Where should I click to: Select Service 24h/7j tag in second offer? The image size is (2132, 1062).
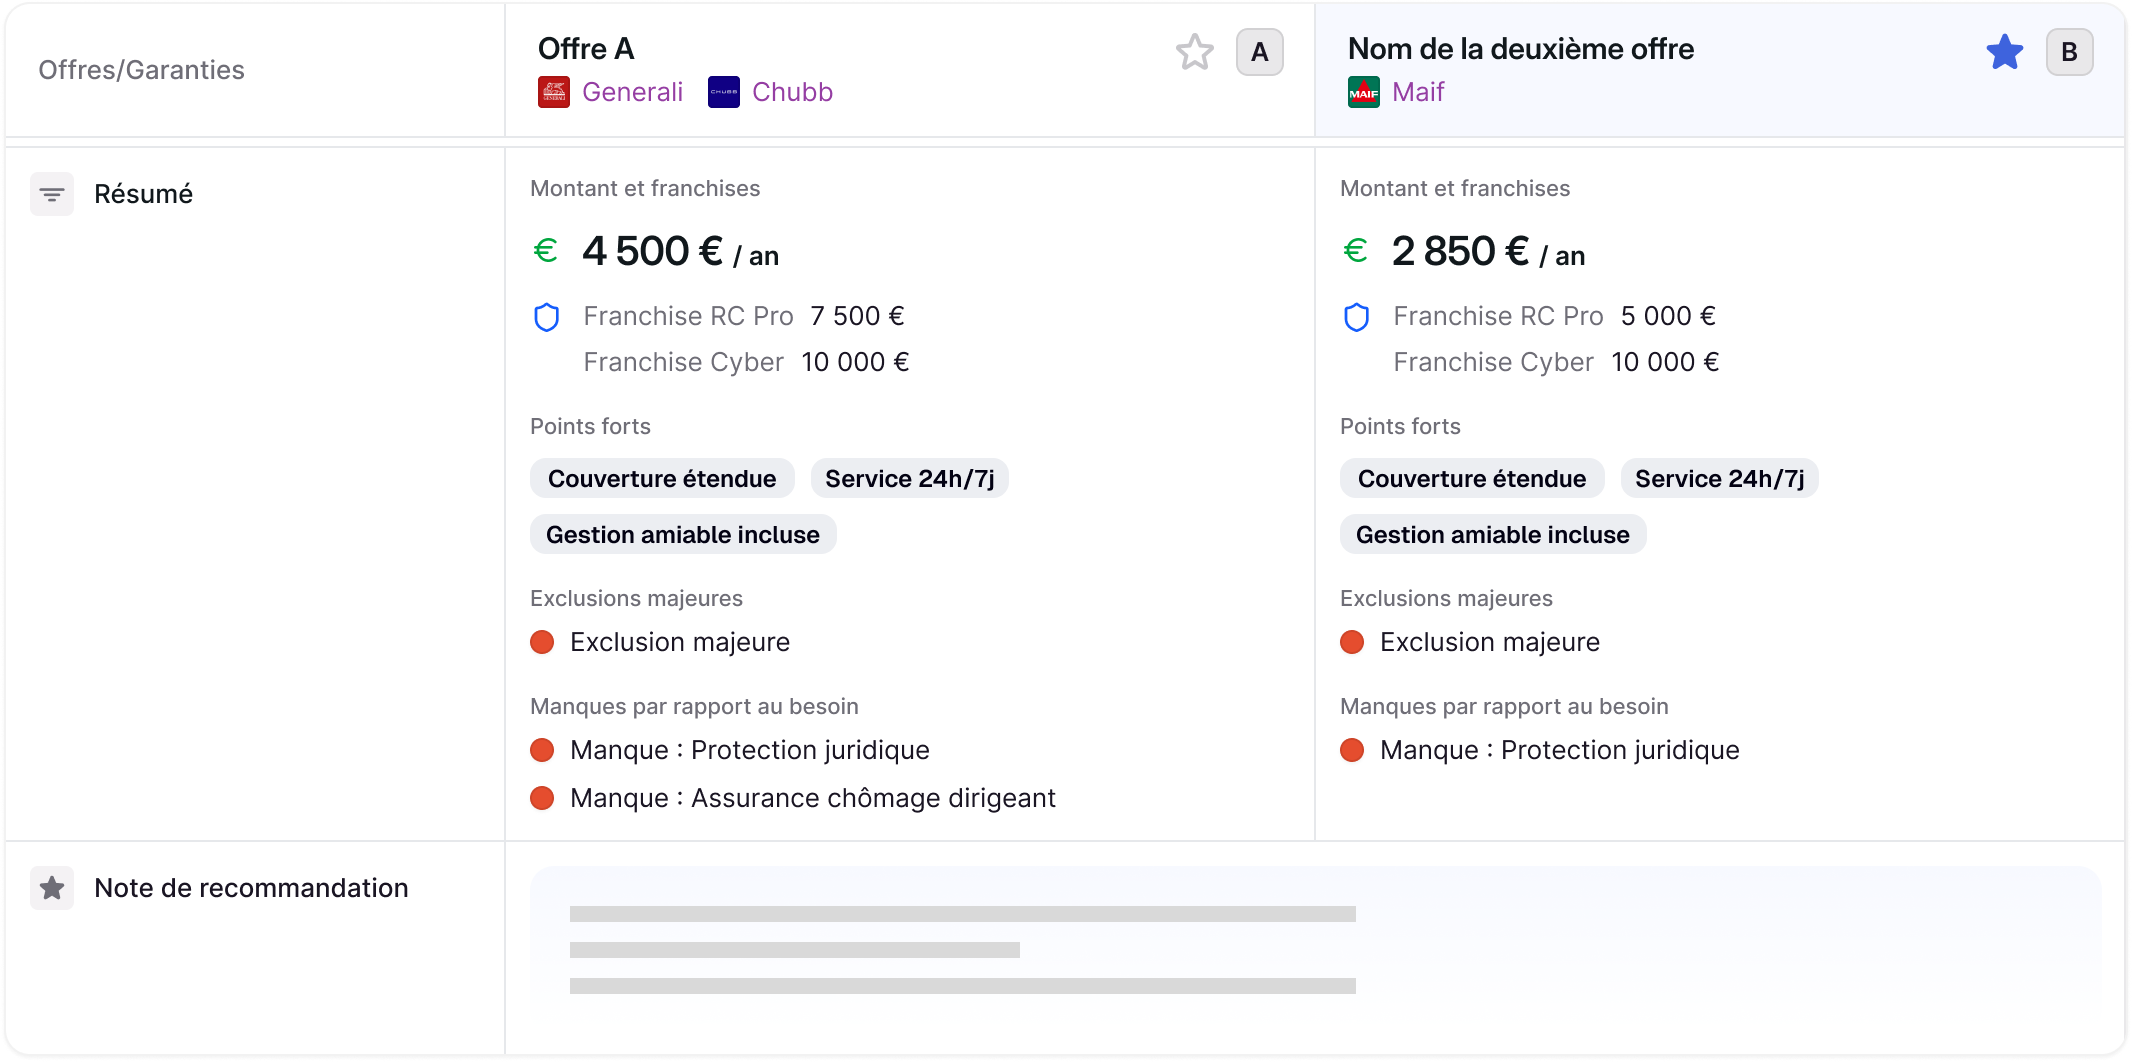click(x=1719, y=479)
